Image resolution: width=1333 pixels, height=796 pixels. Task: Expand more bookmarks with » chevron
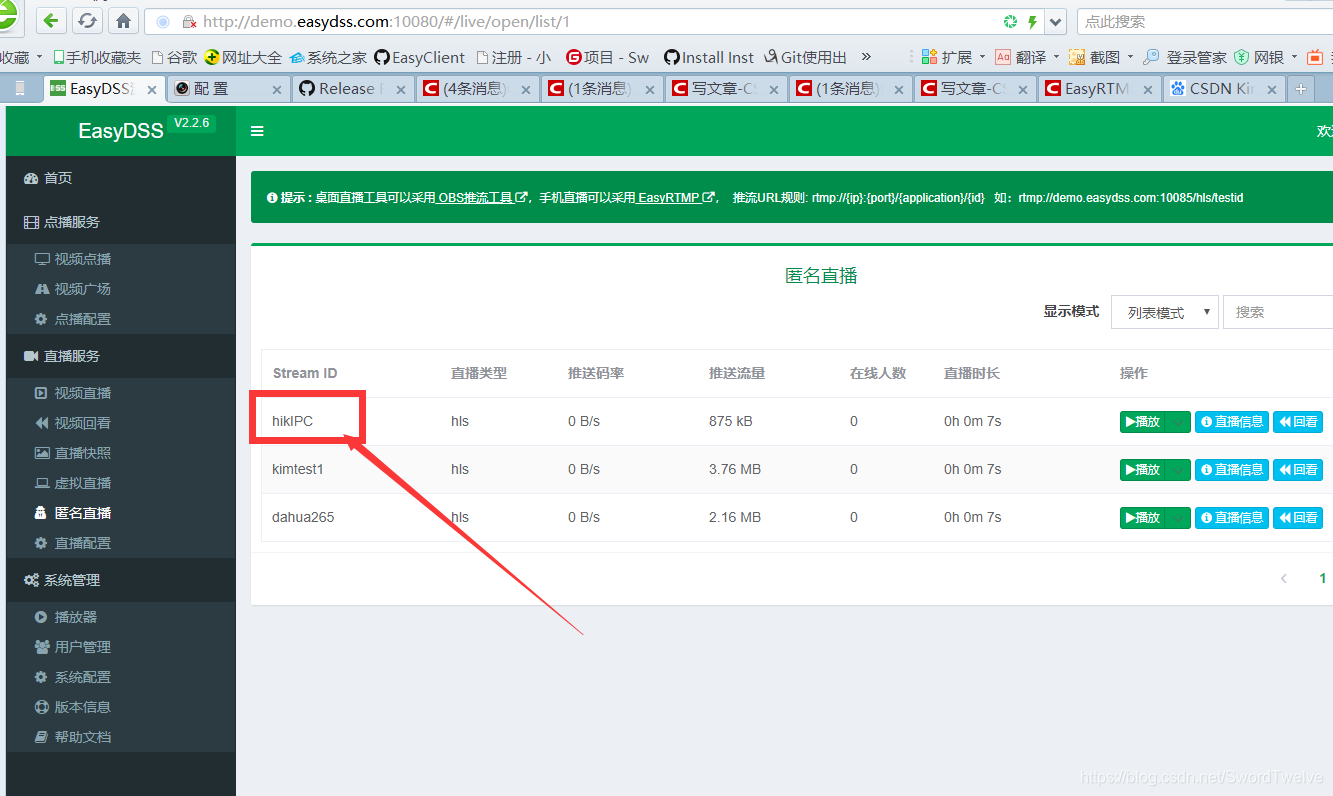pyautogui.click(x=866, y=57)
